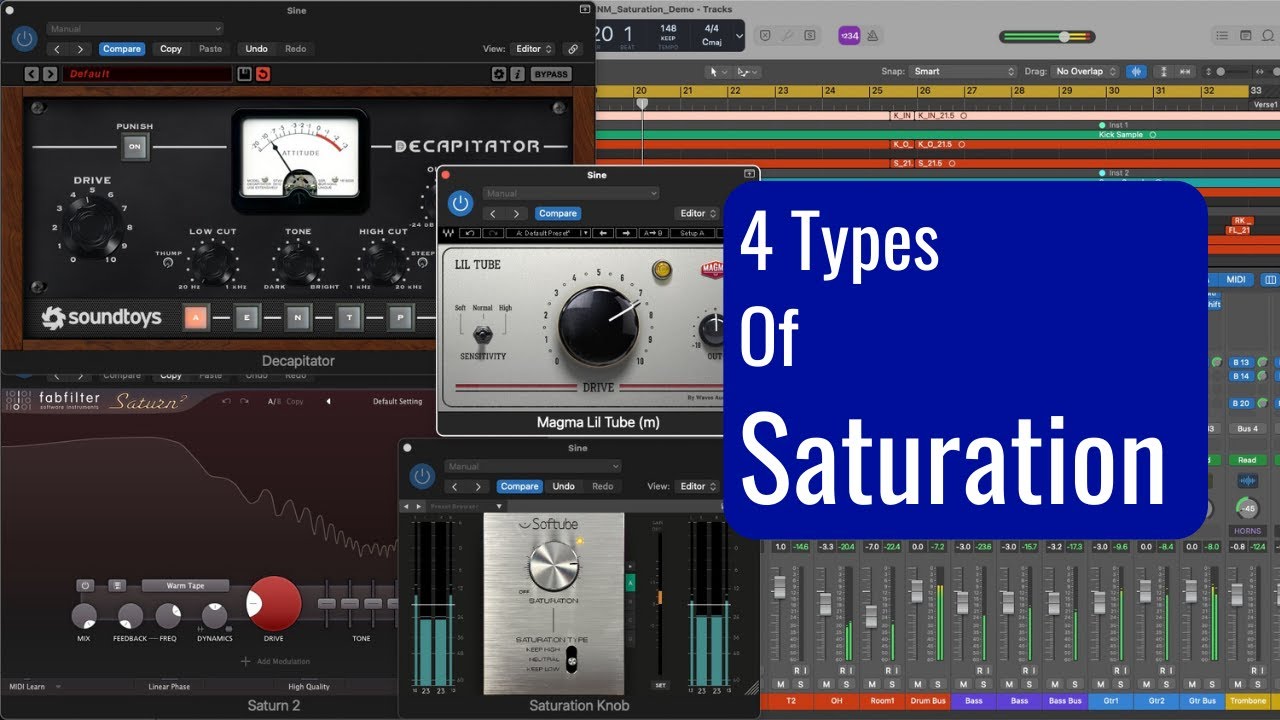1280x720 pixels.
Task: Click the Waves undo arrow in the Lil Tube toolbar
Action: [470, 233]
